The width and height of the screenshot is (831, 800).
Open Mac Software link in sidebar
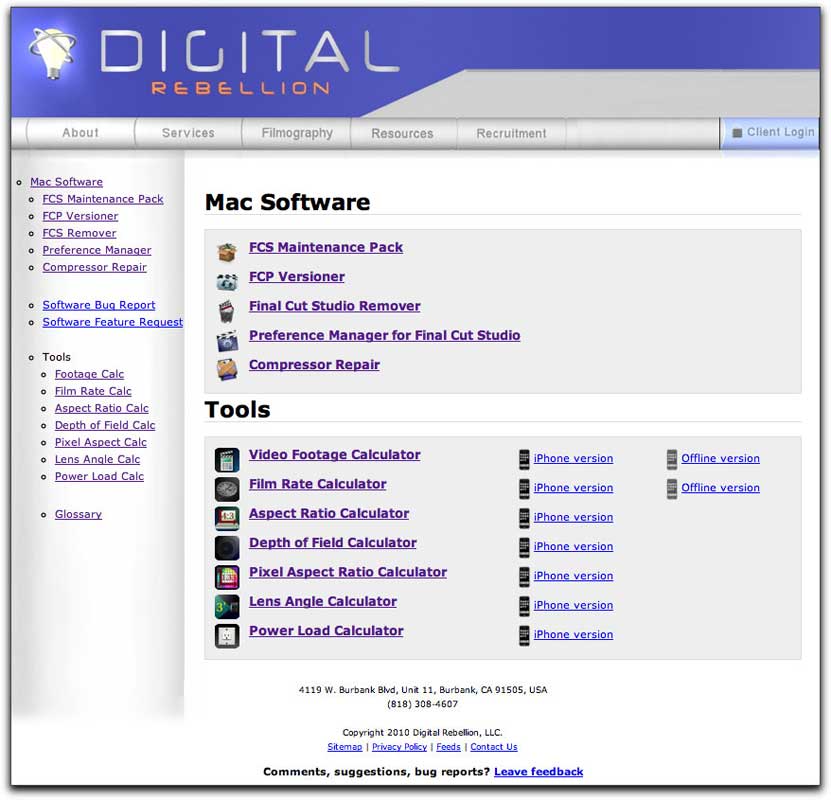coord(66,182)
